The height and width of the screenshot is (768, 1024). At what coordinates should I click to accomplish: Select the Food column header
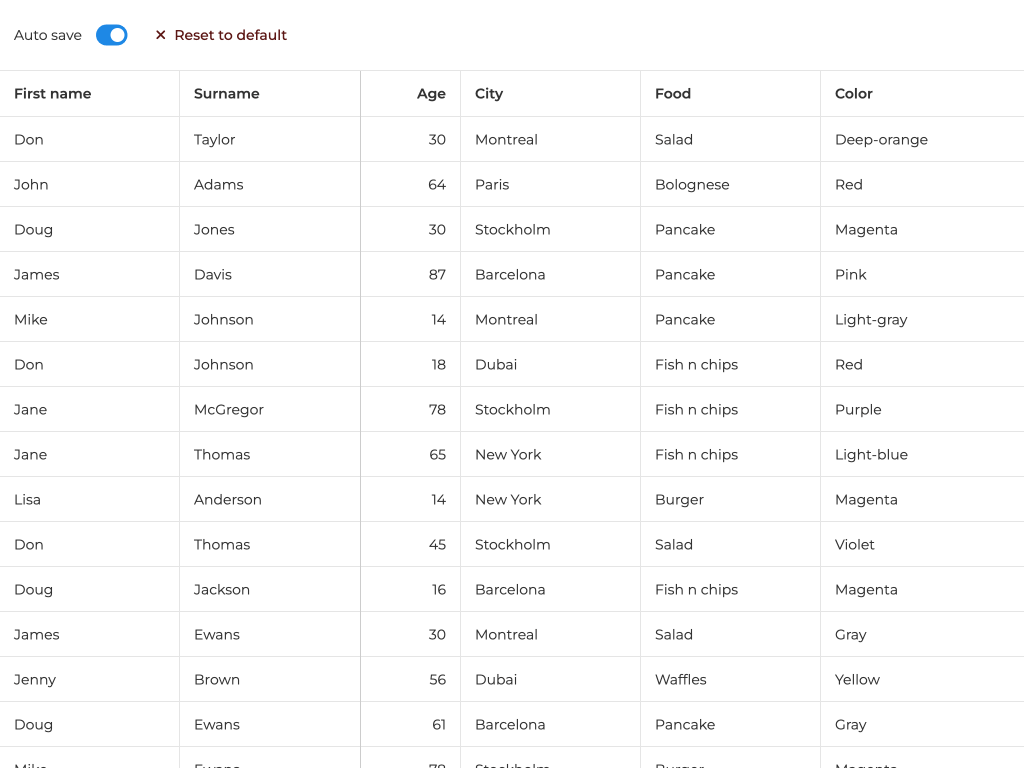point(673,94)
